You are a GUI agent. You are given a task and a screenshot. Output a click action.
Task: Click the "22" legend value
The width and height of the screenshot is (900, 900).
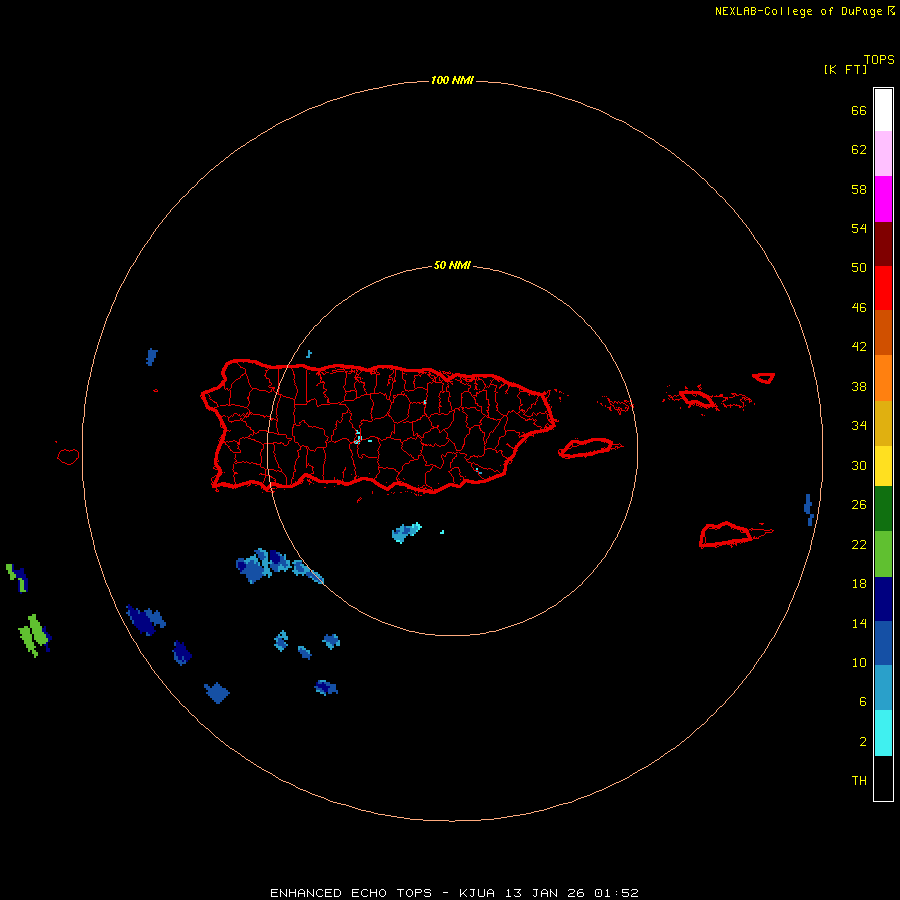pos(859,544)
